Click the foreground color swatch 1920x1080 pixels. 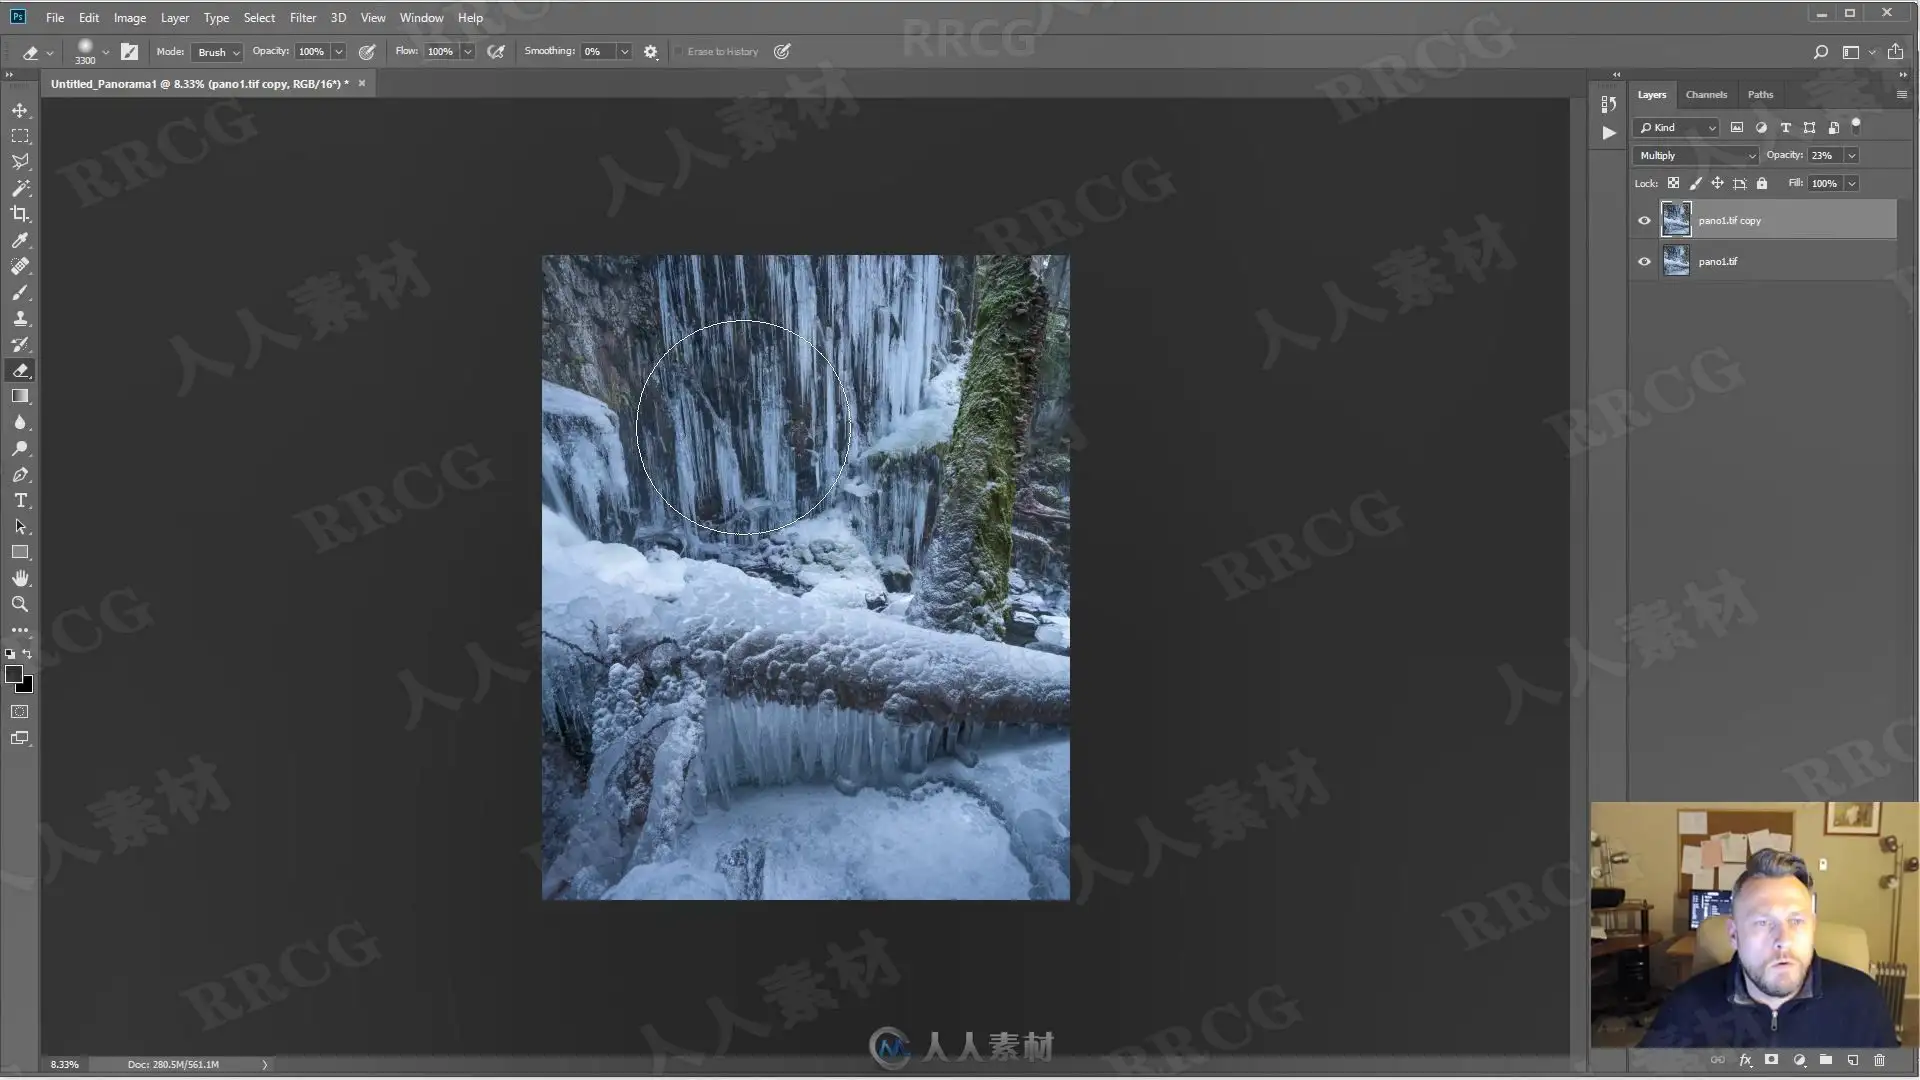pyautogui.click(x=14, y=675)
